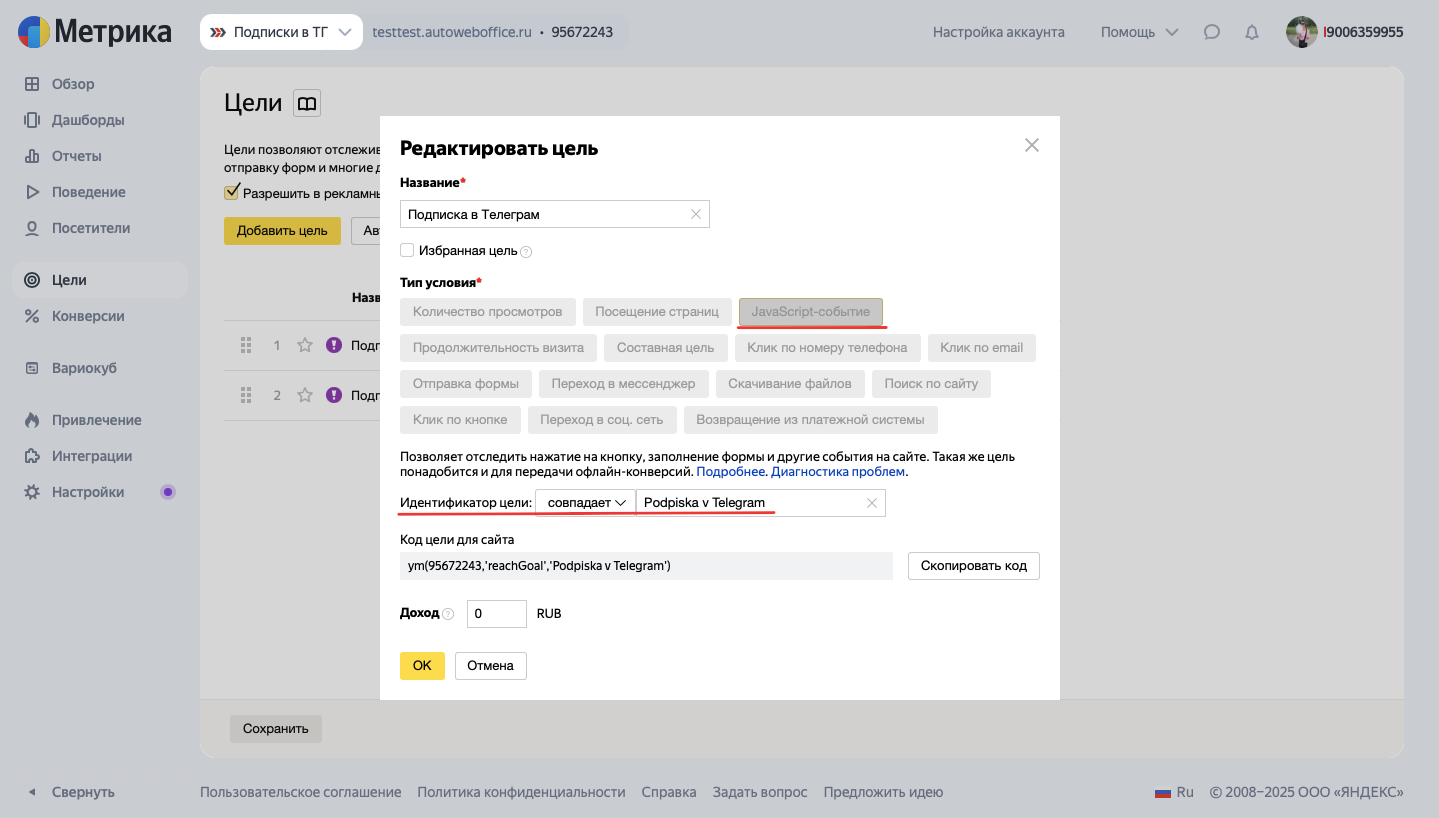Click the counter address testtest.autoweboffice.ru
This screenshot has width=1439, height=818.
[x=451, y=32]
